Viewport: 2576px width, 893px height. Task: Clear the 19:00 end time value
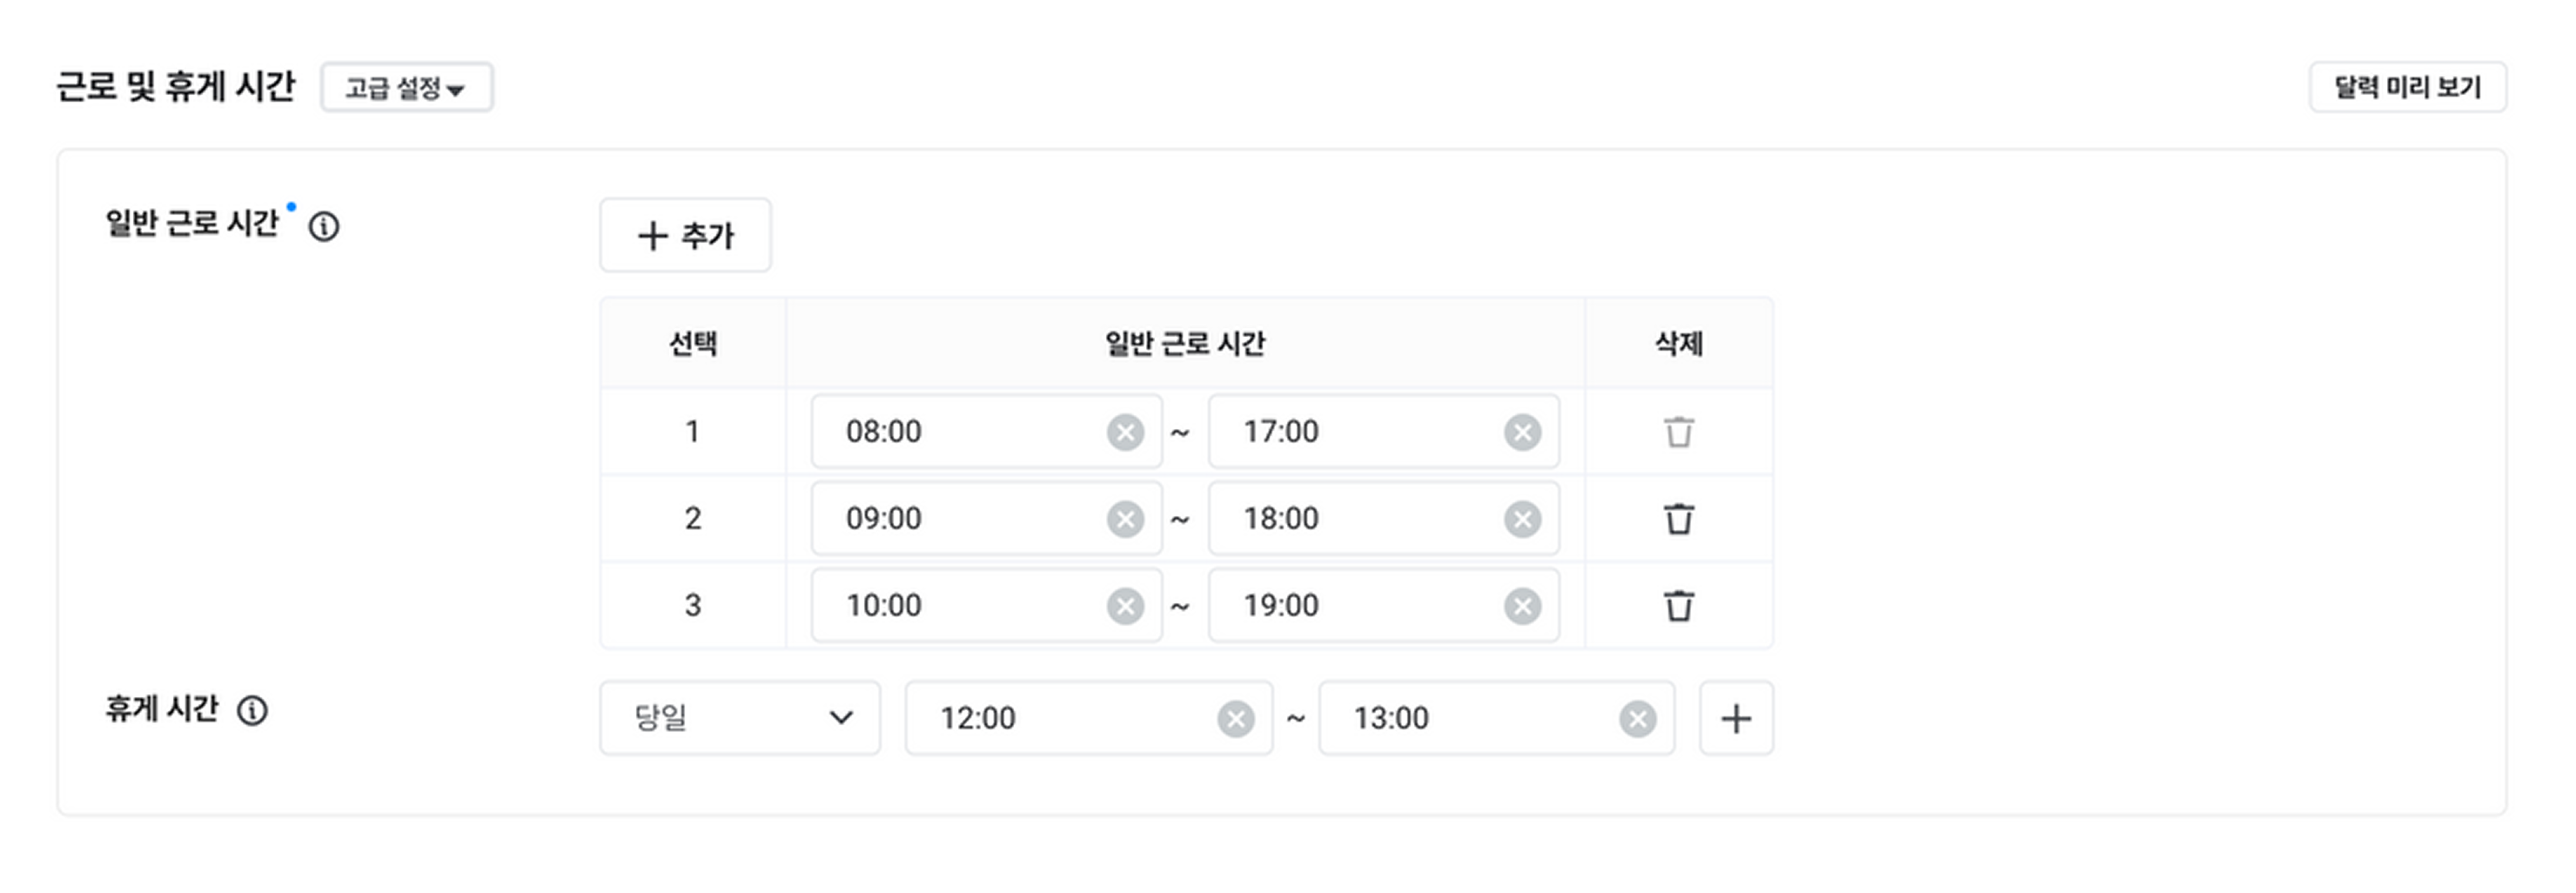point(1522,606)
